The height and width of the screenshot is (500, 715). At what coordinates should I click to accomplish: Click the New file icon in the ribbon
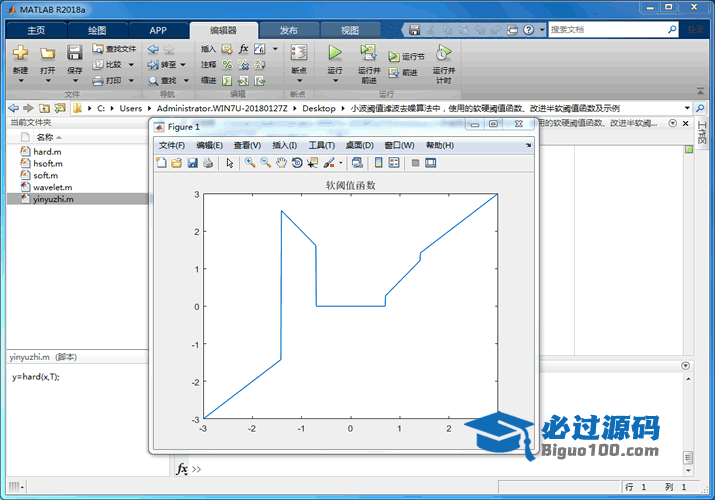click(x=21, y=53)
